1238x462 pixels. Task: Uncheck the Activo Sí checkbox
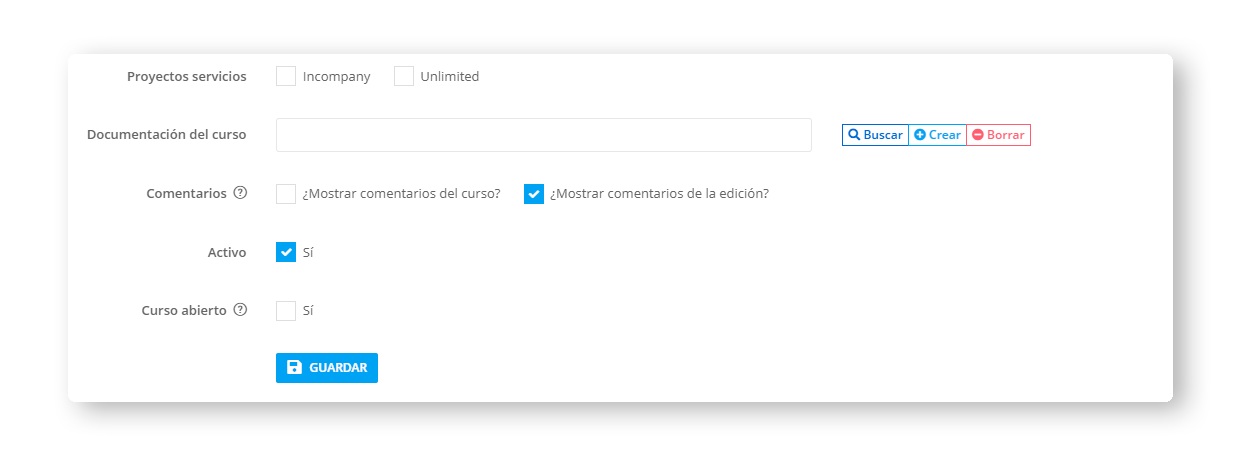(x=286, y=252)
